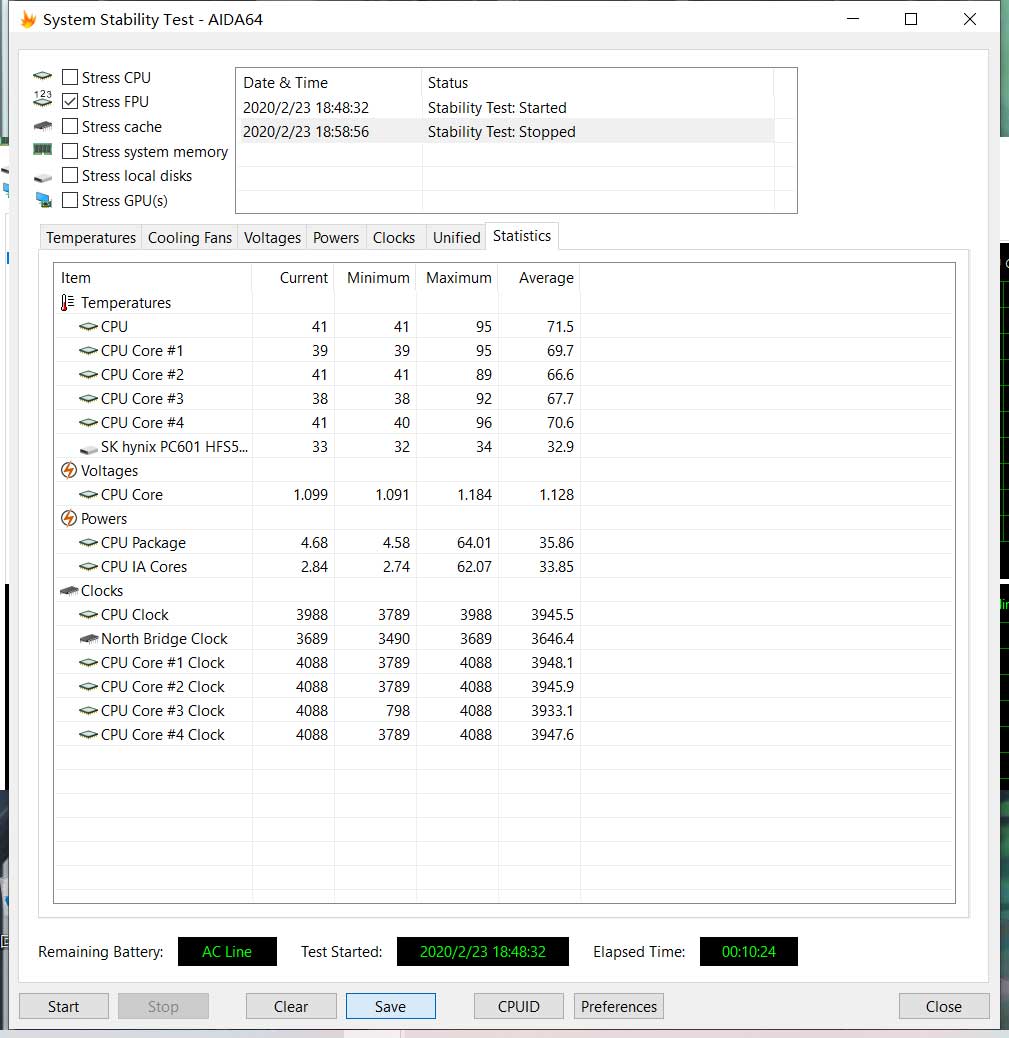This screenshot has width=1009, height=1038.
Task: Click the chip icon of the CPU Core #4 temperature row
Action: pyautogui.click(x=88, y=422)
